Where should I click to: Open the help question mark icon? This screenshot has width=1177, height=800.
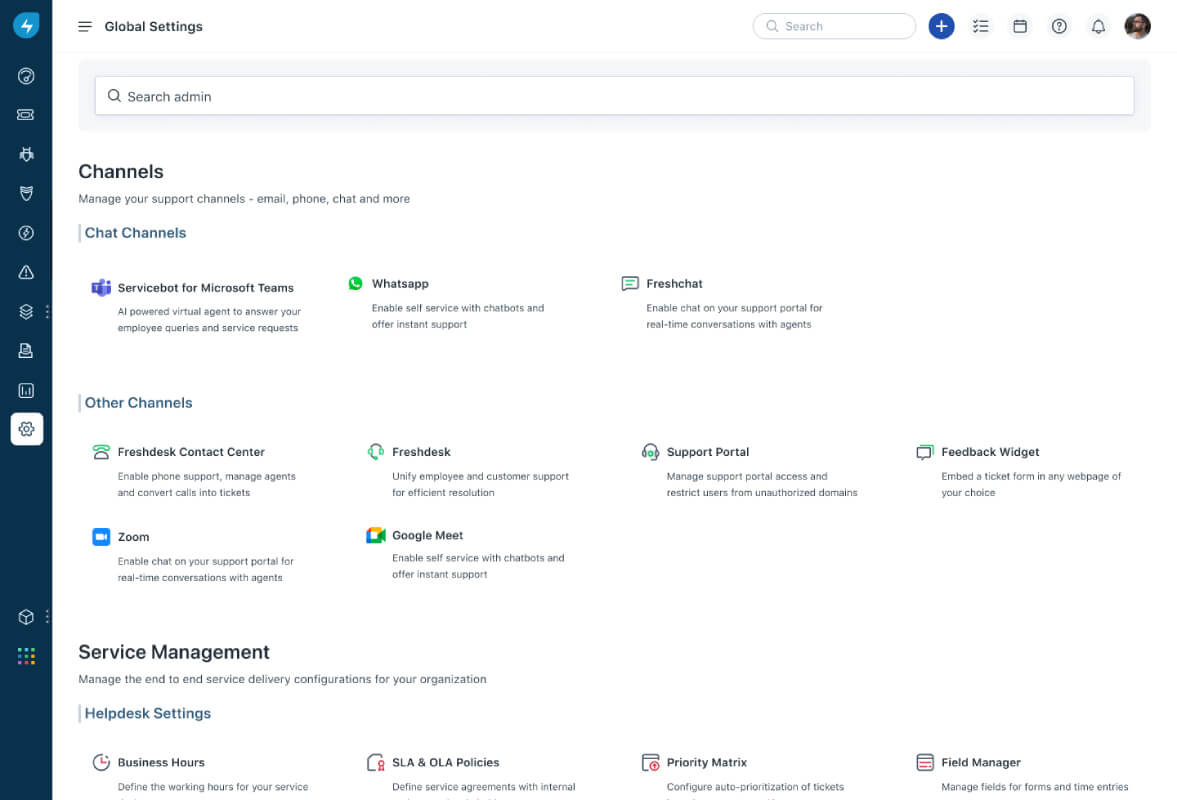[1059, 26]
